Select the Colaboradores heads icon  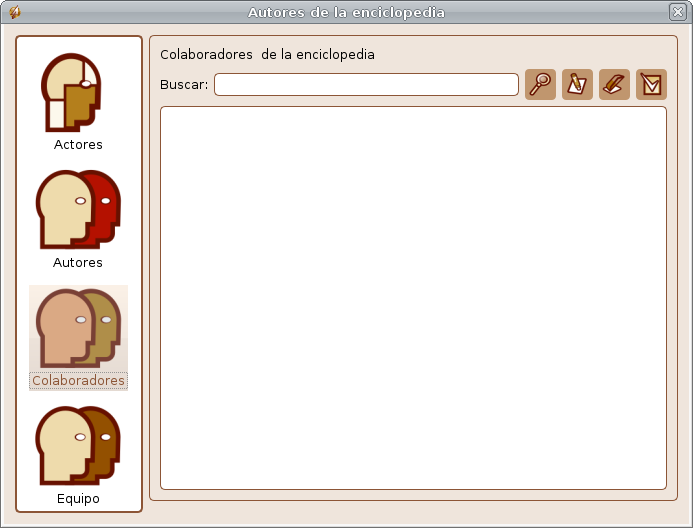pyautogui.click(x=78, y=328)
